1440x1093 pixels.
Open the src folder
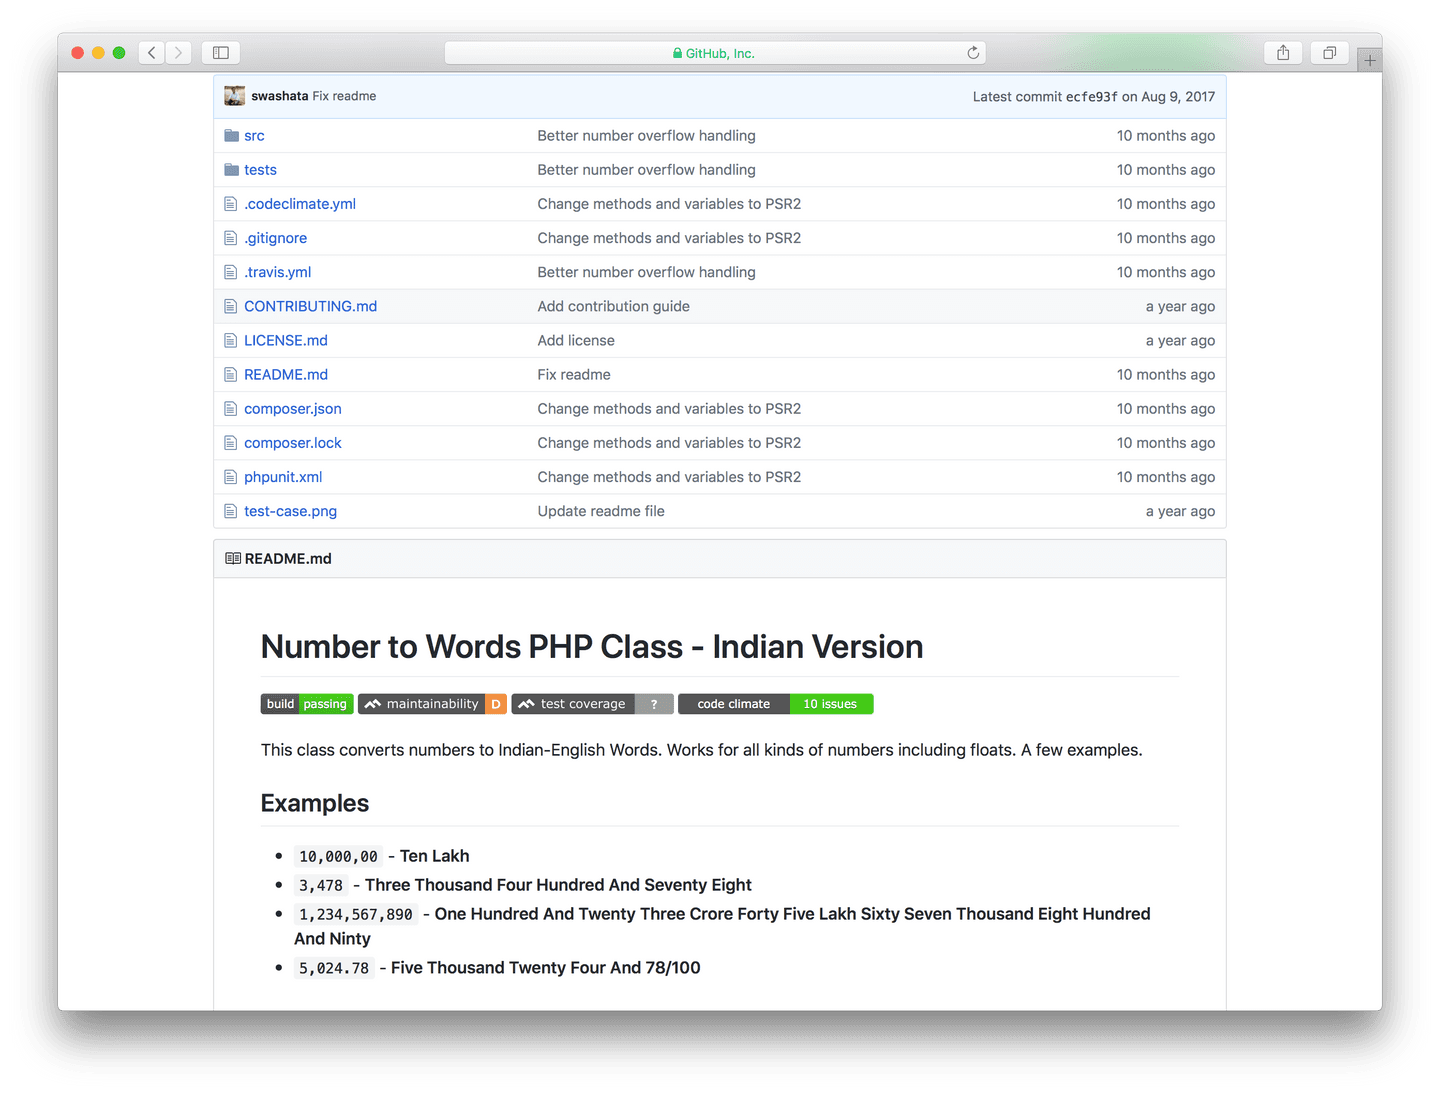pos(254,136)
